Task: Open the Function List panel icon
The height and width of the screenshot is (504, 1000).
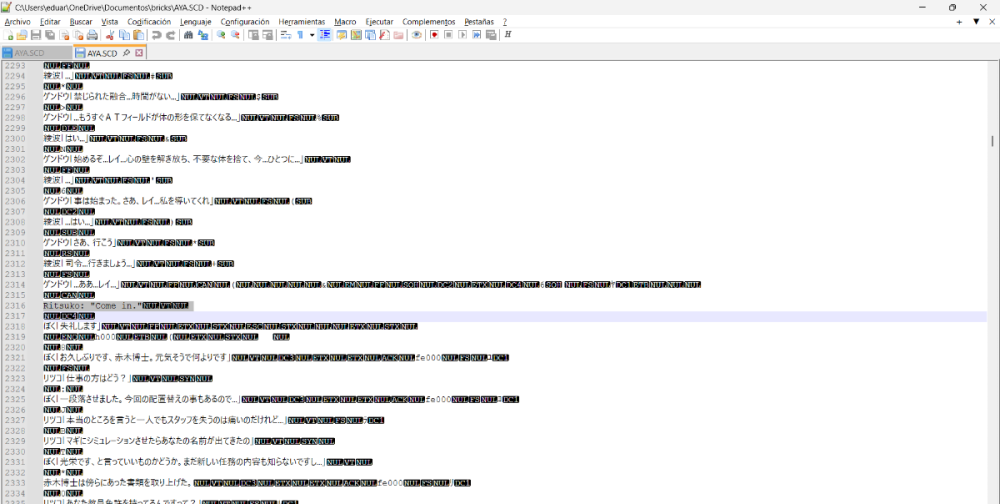Action: (384, 34)
